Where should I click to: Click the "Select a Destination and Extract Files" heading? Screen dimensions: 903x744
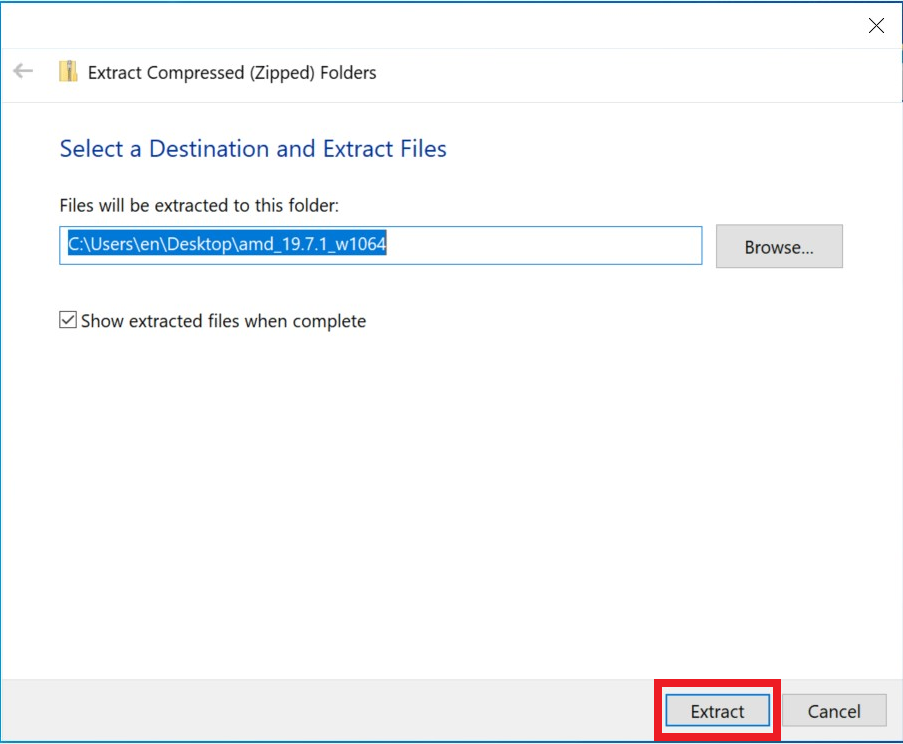pos(253,149)
